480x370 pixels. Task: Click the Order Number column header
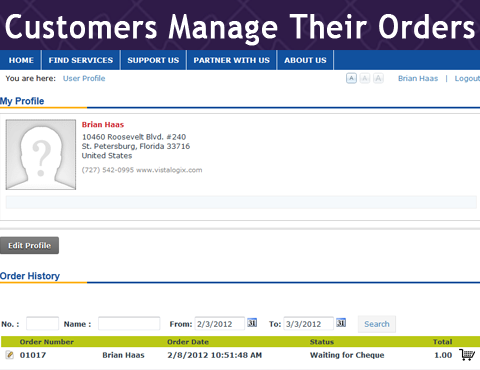47,342
